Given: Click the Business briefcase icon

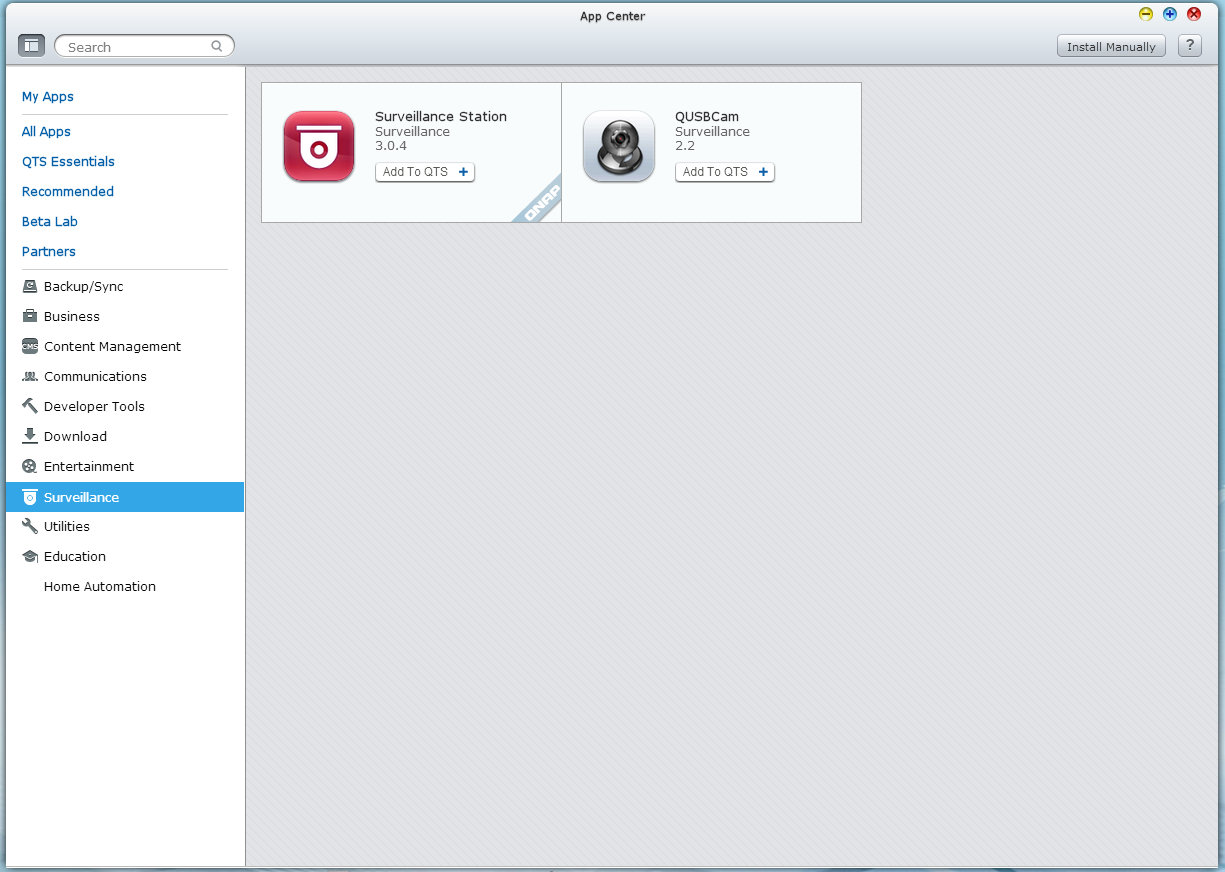Looking at the screenshot, I should (x=30, y=316).
